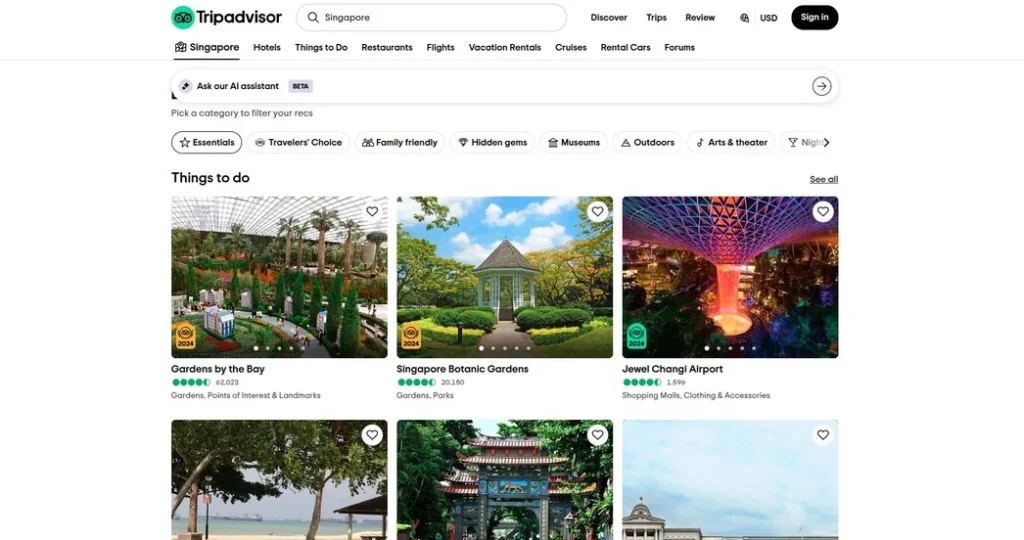Click the Travelers' Choice 2024 badge on Gardens by the Bay
Screen dimensions: 1024x540
185,336
